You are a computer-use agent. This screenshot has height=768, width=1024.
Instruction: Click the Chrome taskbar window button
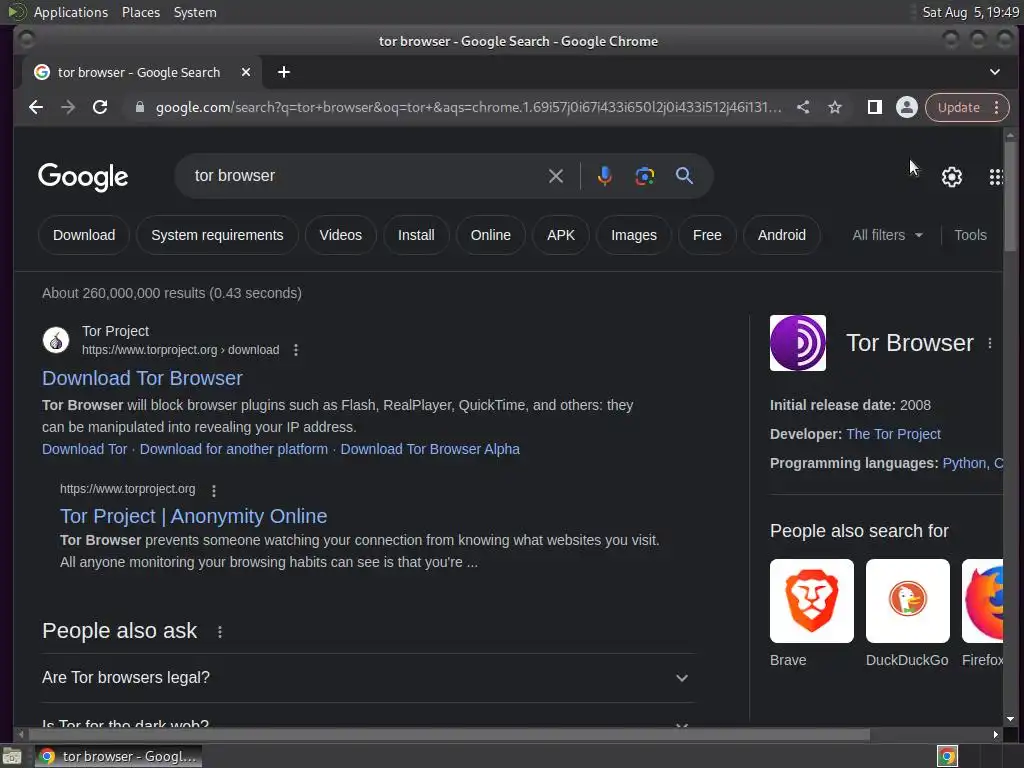(119, 756)
